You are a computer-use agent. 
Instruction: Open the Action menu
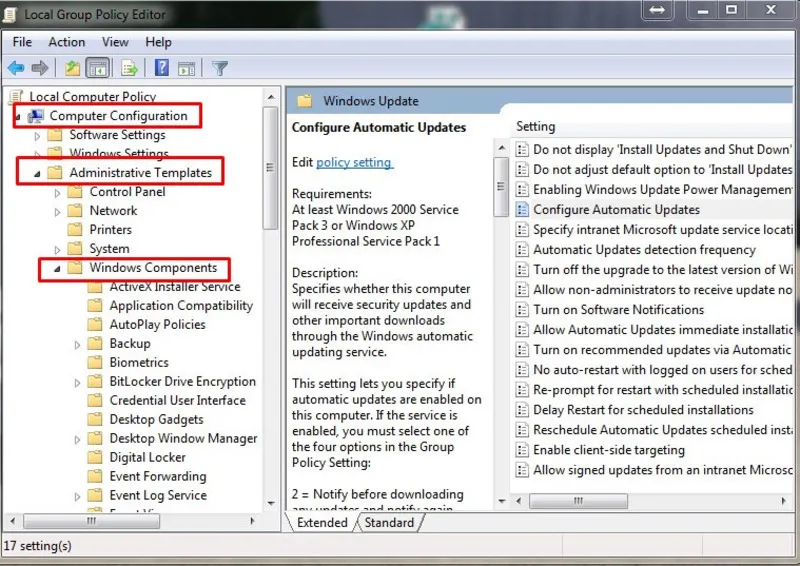coord(67,42)
